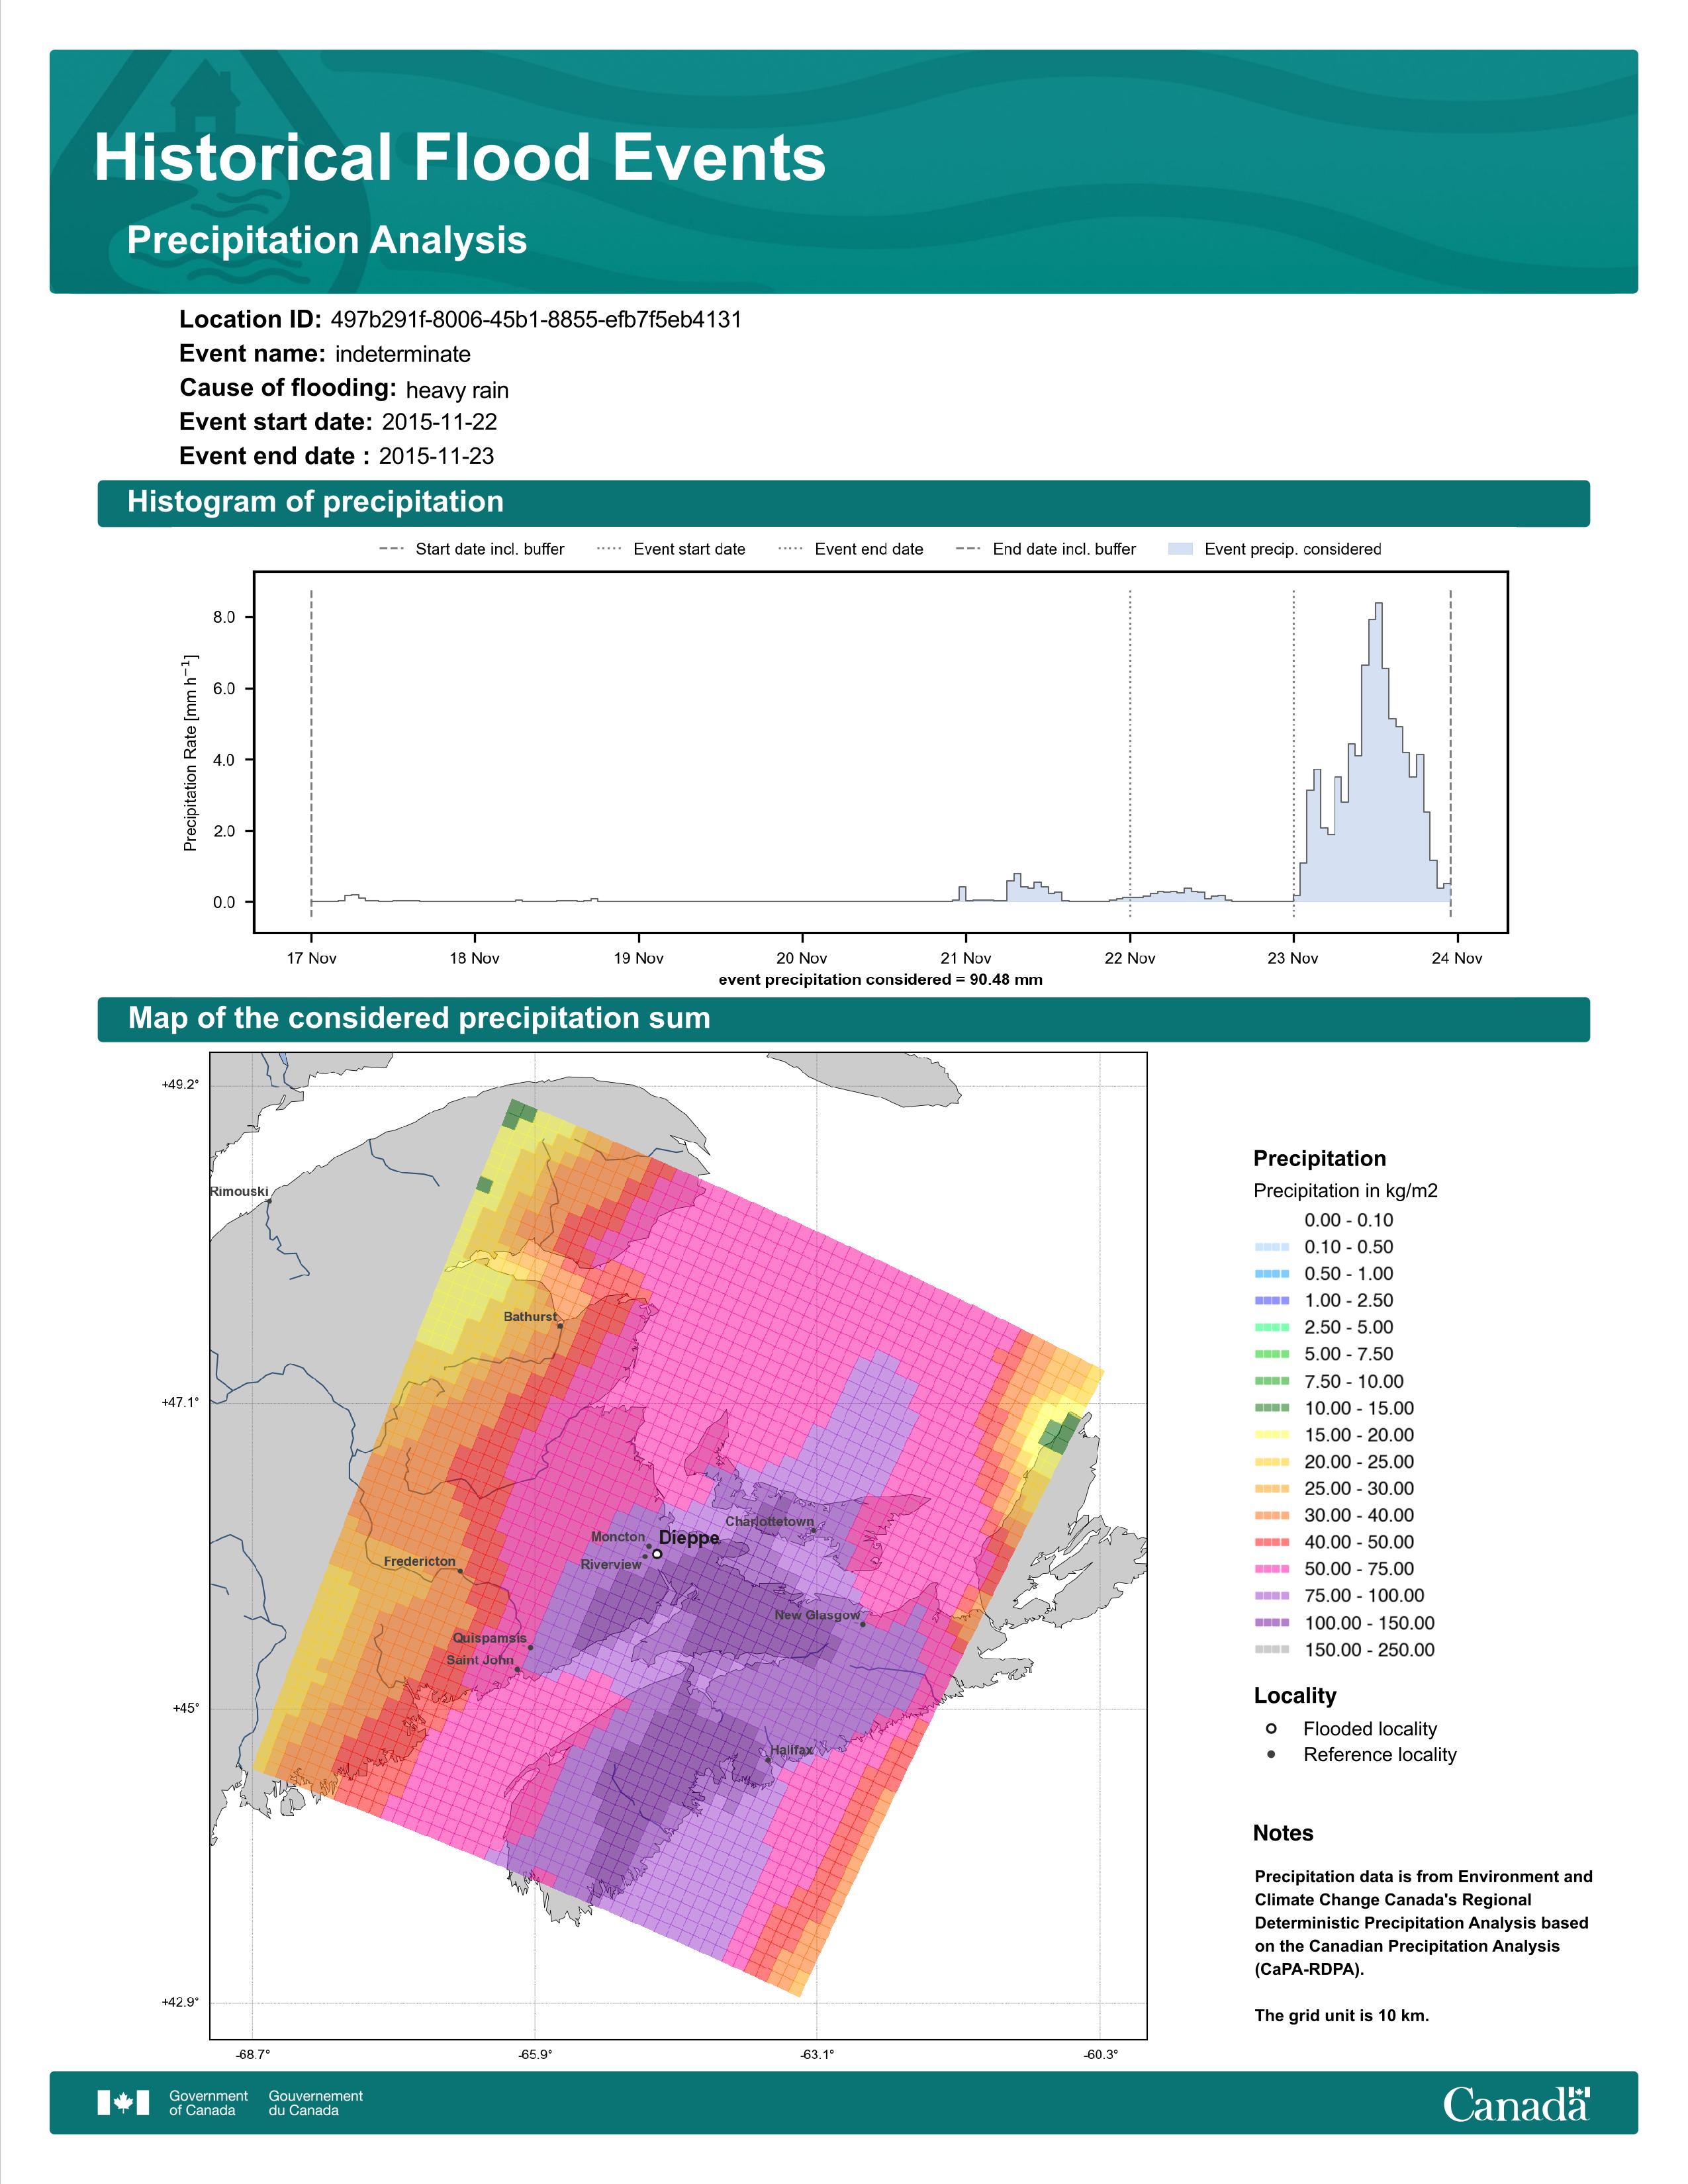This screenshot has width=1688, height=2184.
Task: Click the Rimouski reference locality dot
Action: click(270, 1201)
